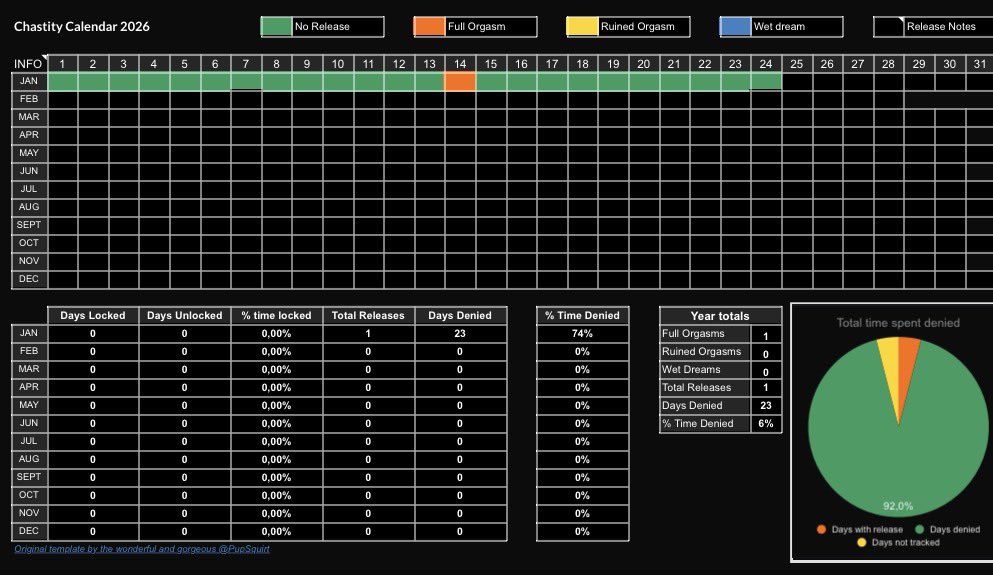Select the Year totals header cell

click(720, 315)
